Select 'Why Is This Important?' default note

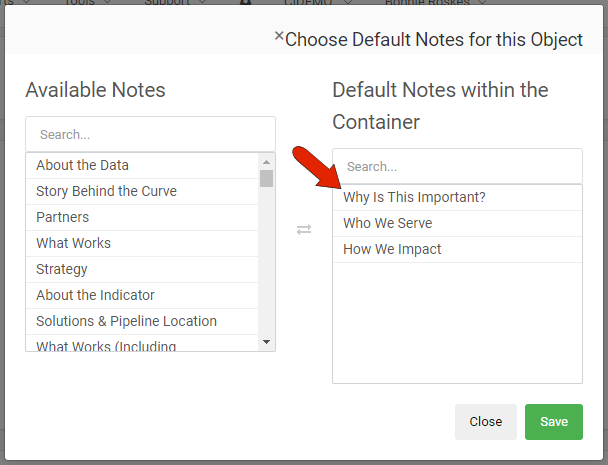tap(414, 197)
